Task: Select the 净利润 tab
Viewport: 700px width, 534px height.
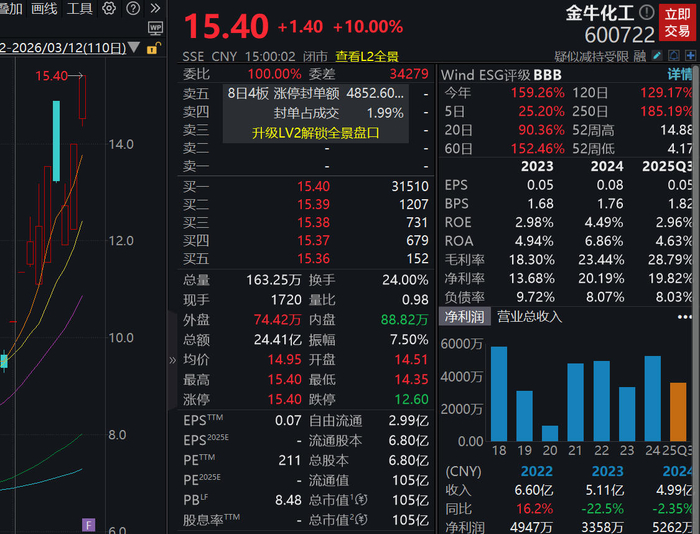Action: [x=464, y=317]
